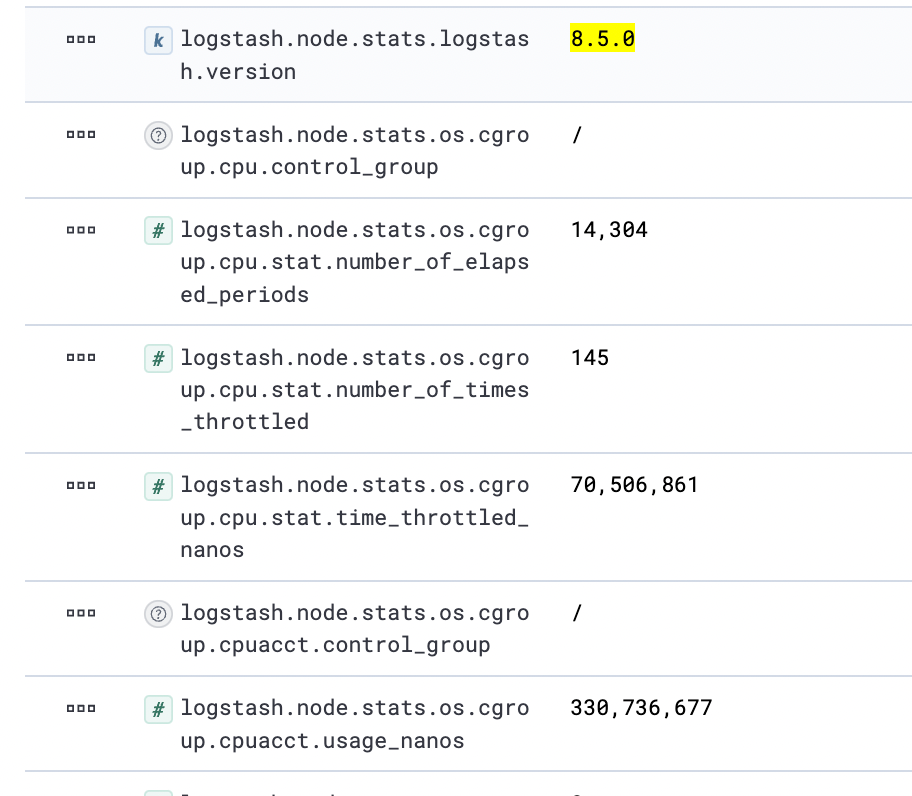Open actions menu for cpu.control_group row
This screenshot has width=912, height=796.
[x=81, y=135]
